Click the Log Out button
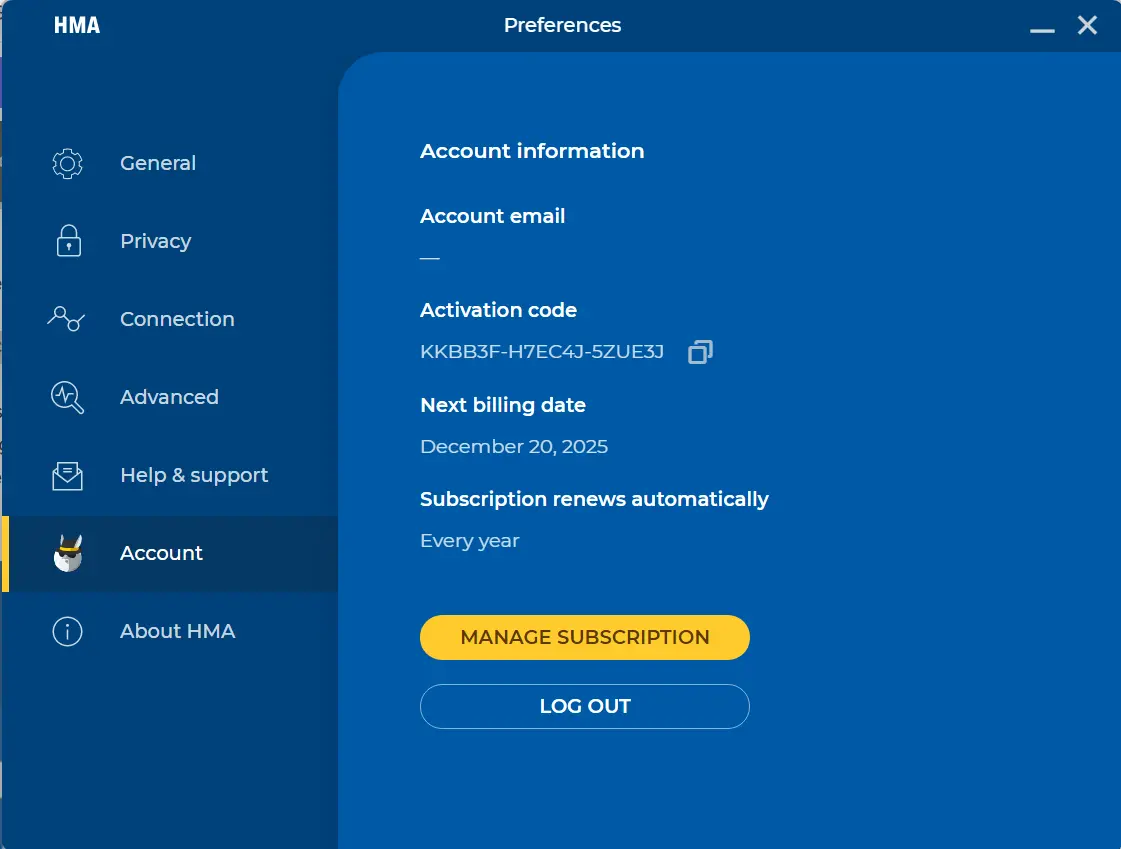Image resolution: width=1121 pixels, height=849 pixels. tap(585, 707)
